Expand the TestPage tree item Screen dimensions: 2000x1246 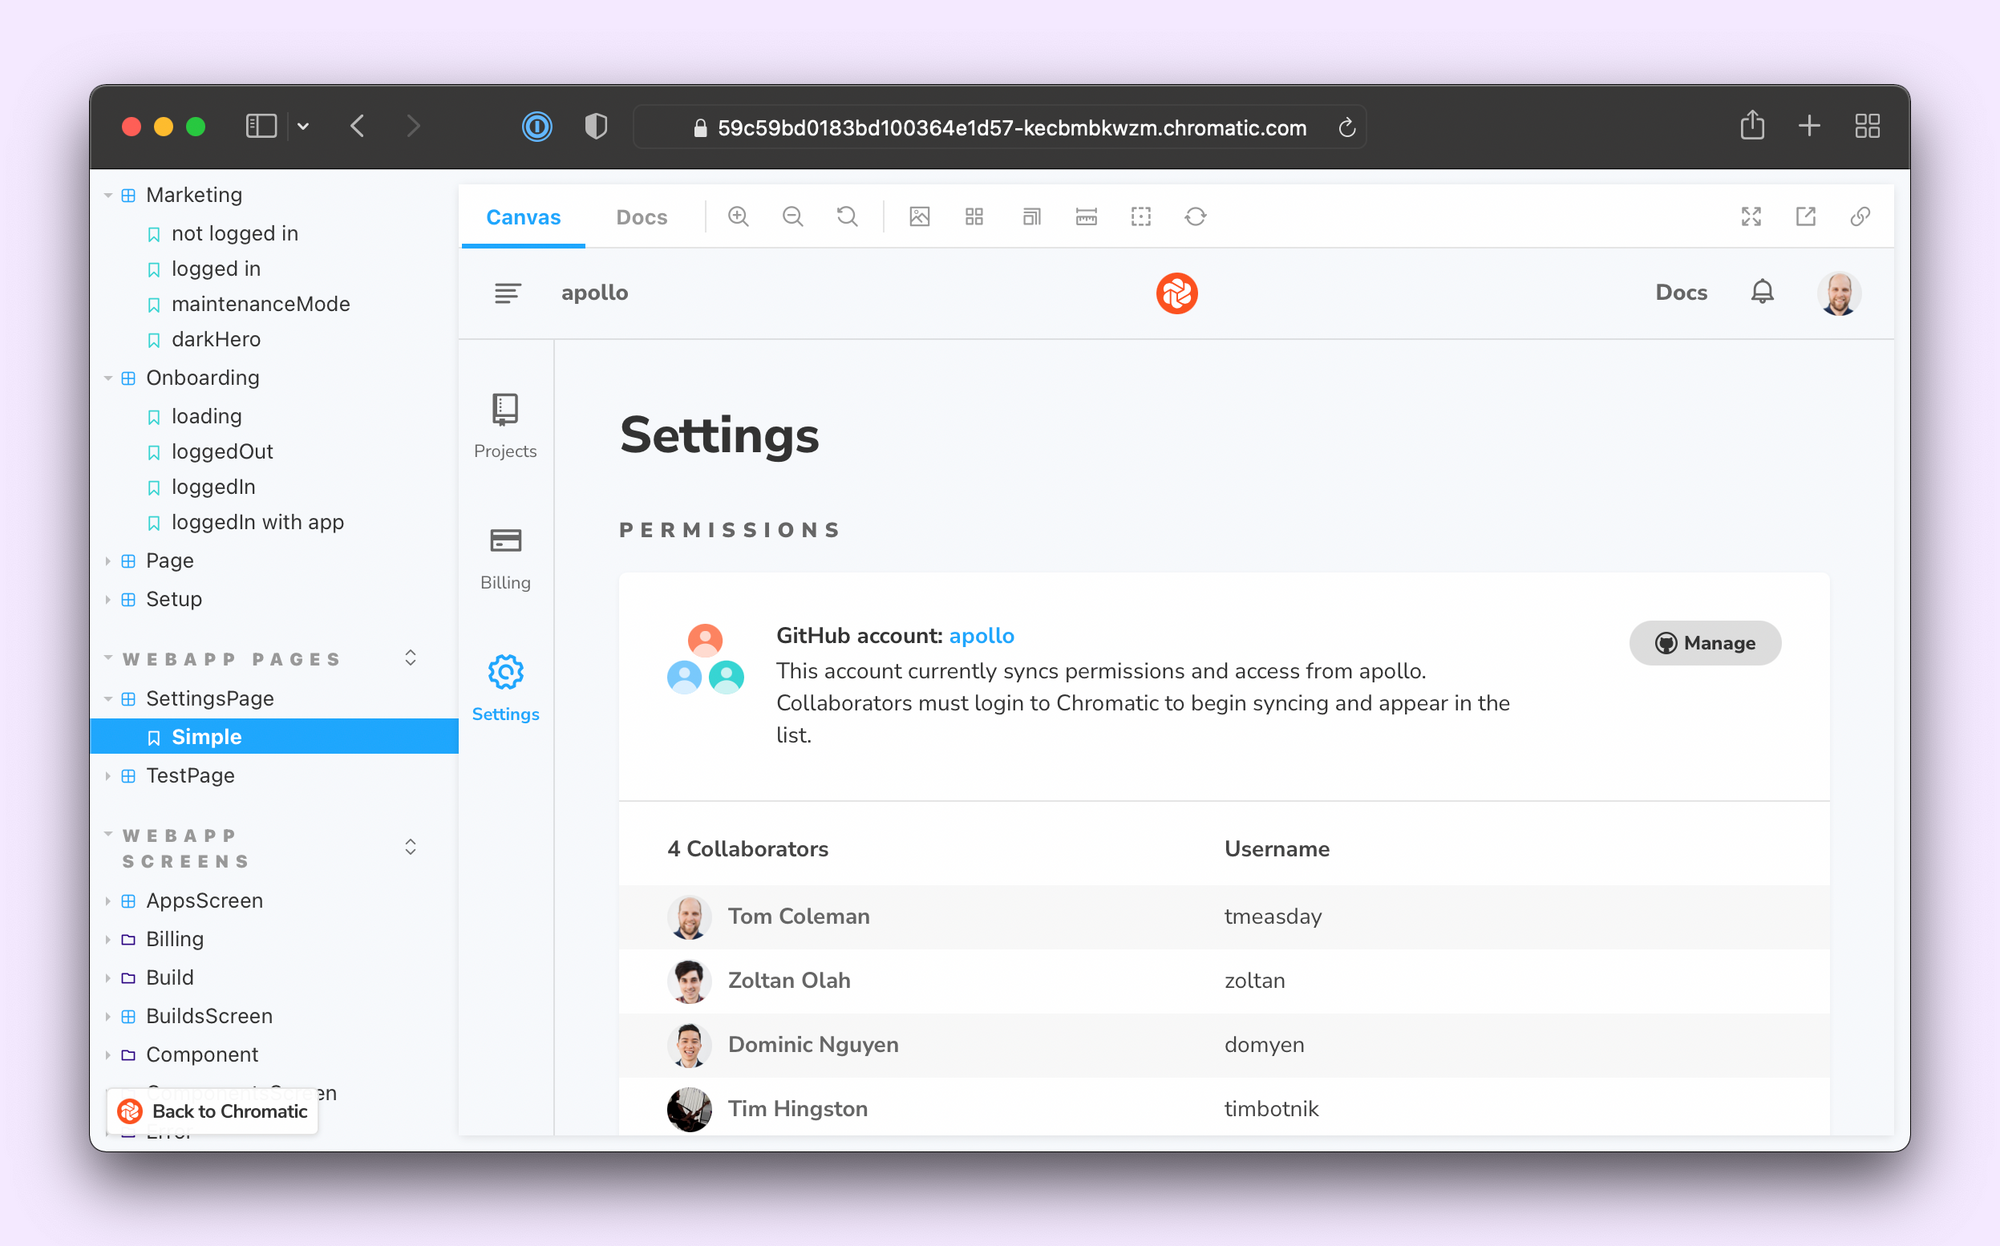coord(108,776)
